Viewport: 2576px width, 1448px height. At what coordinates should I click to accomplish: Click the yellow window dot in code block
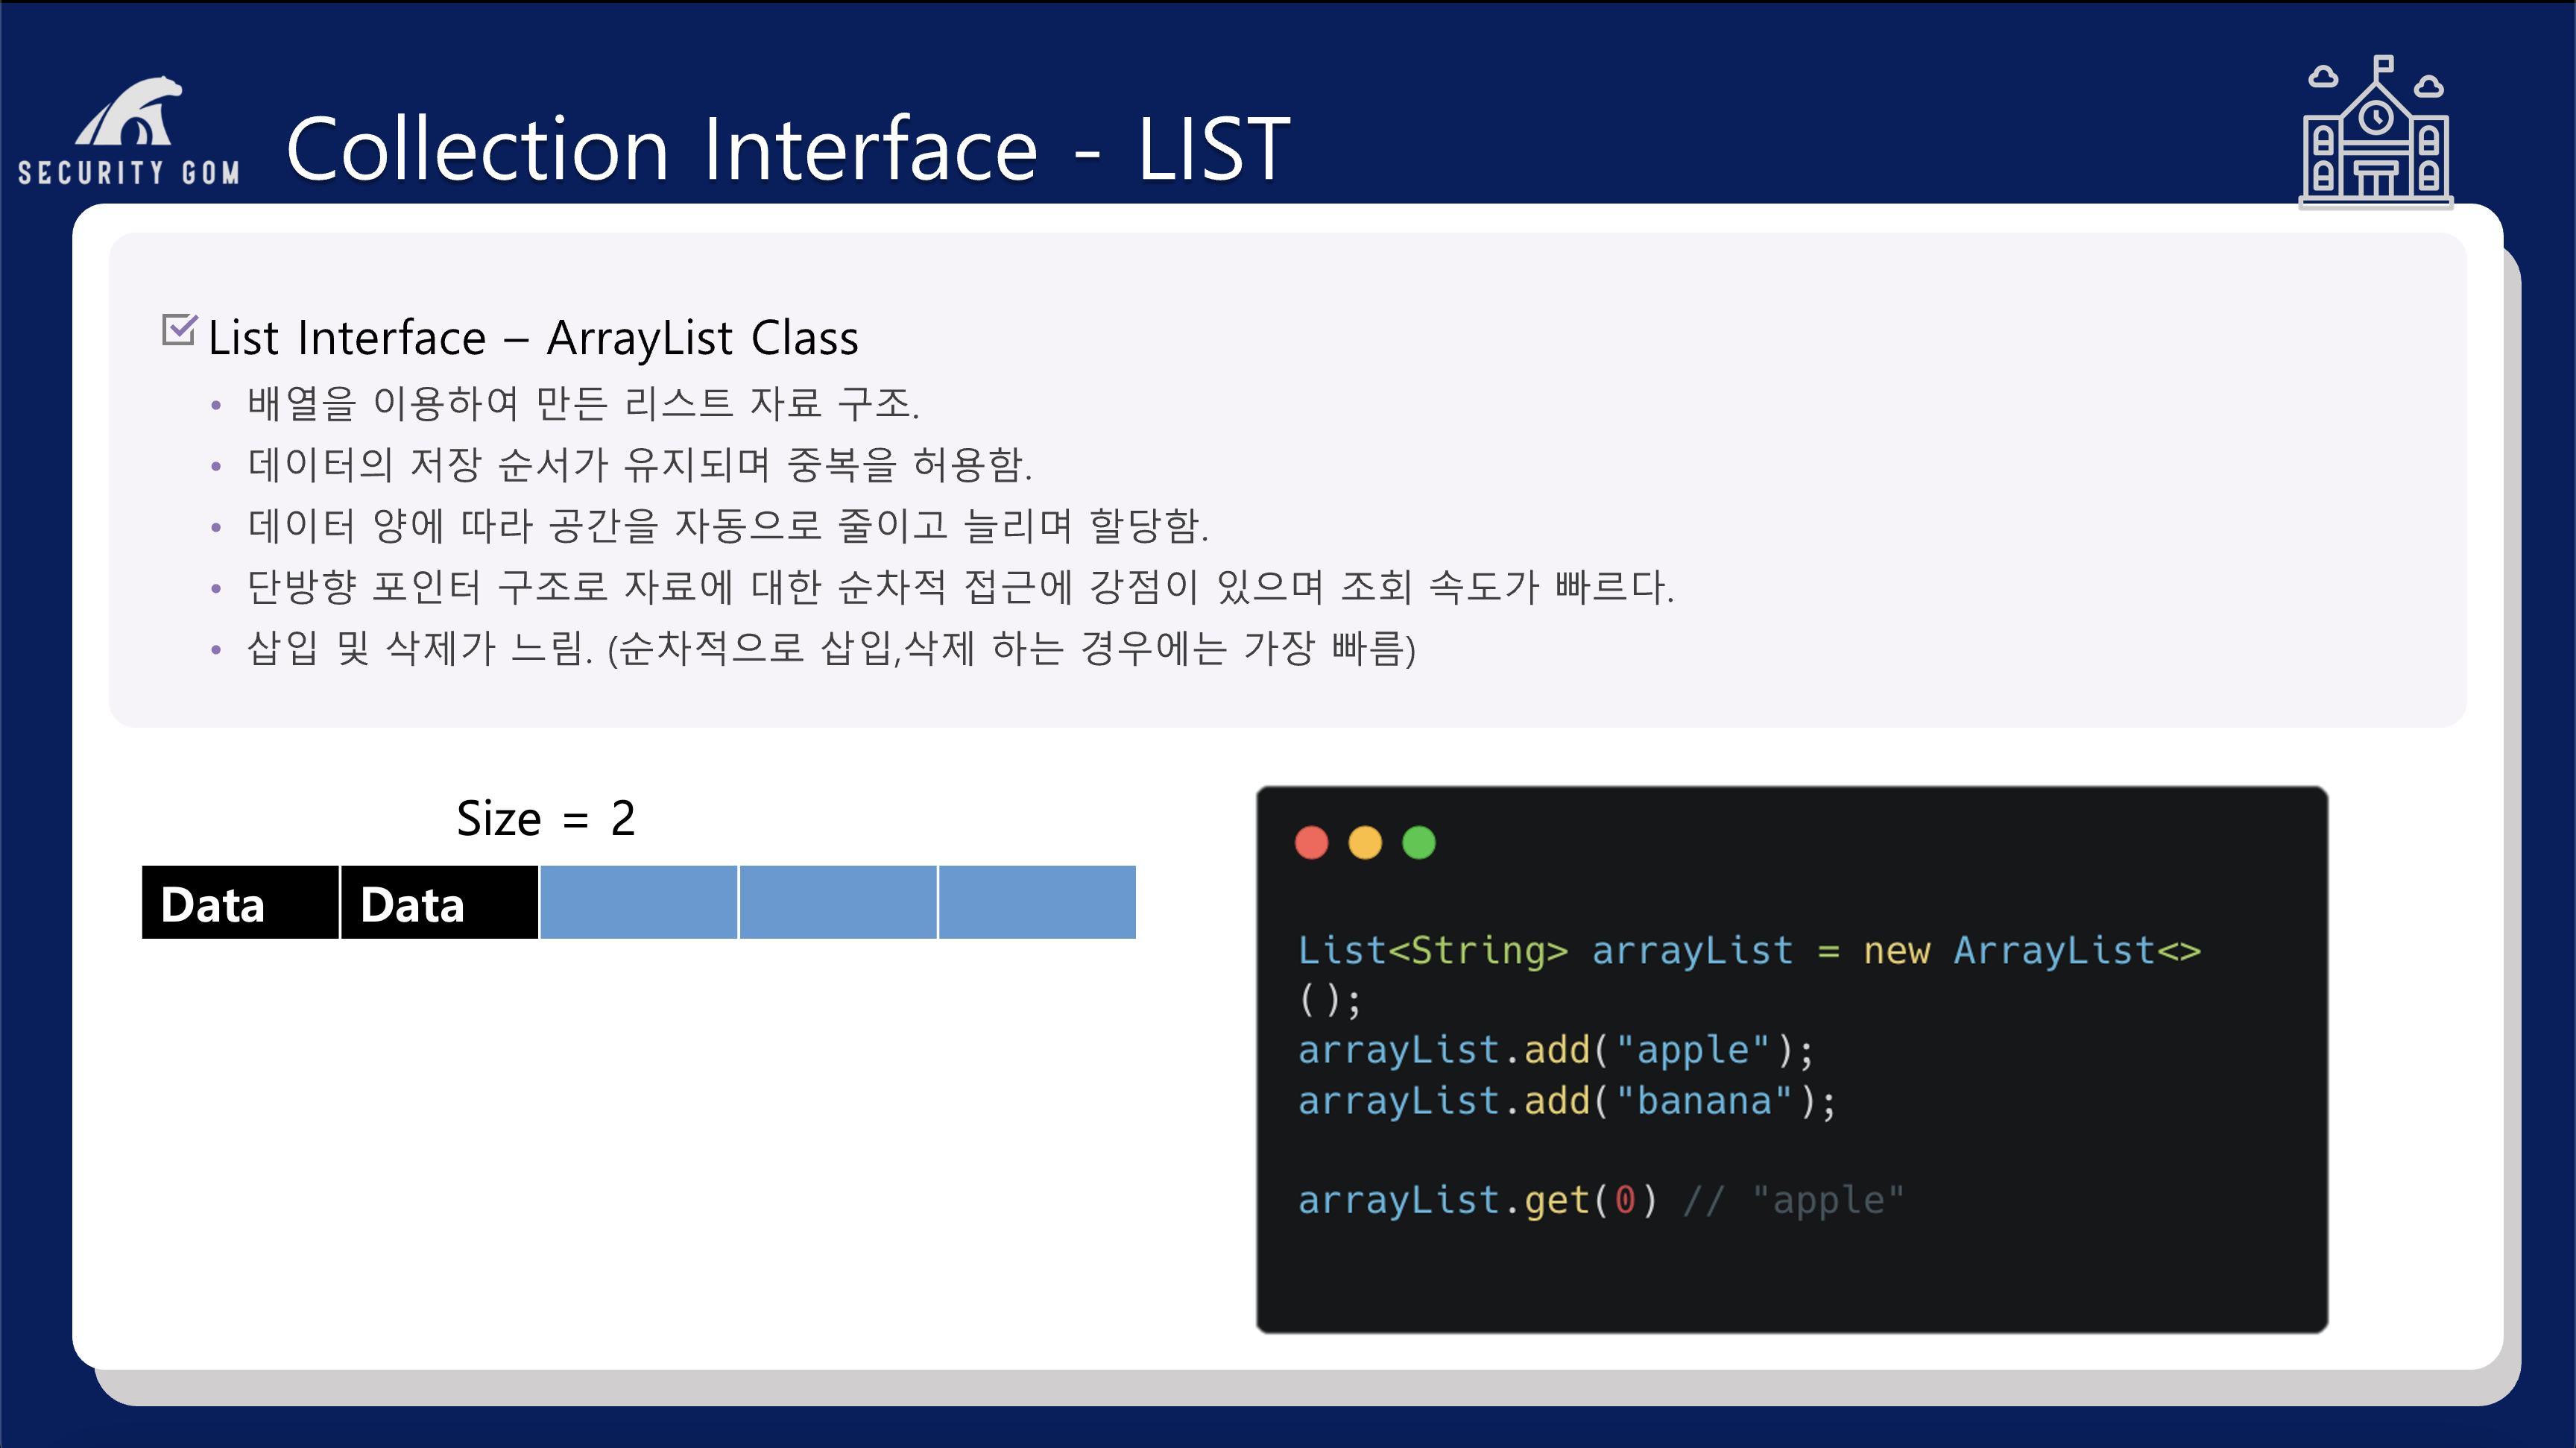tap(1365, 843)
